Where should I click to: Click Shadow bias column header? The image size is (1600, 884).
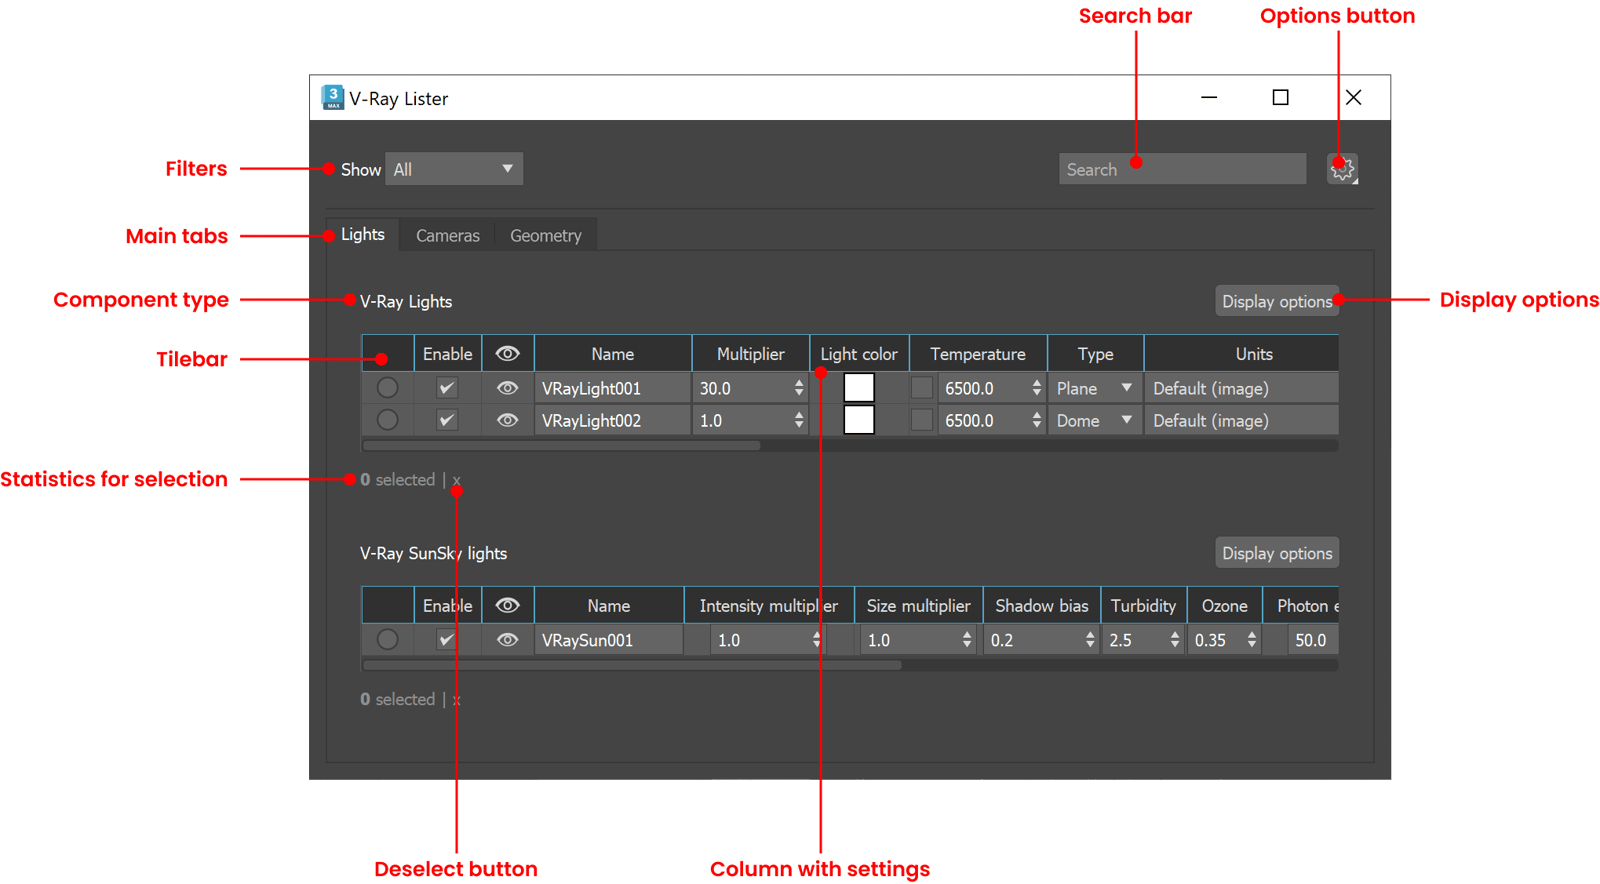[1041, 606]
